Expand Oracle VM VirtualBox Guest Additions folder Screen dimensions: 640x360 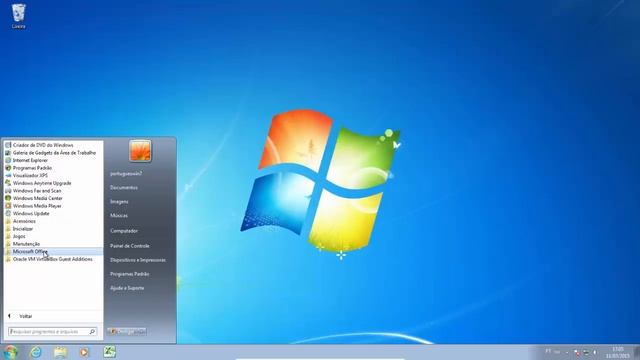(53, 259)
